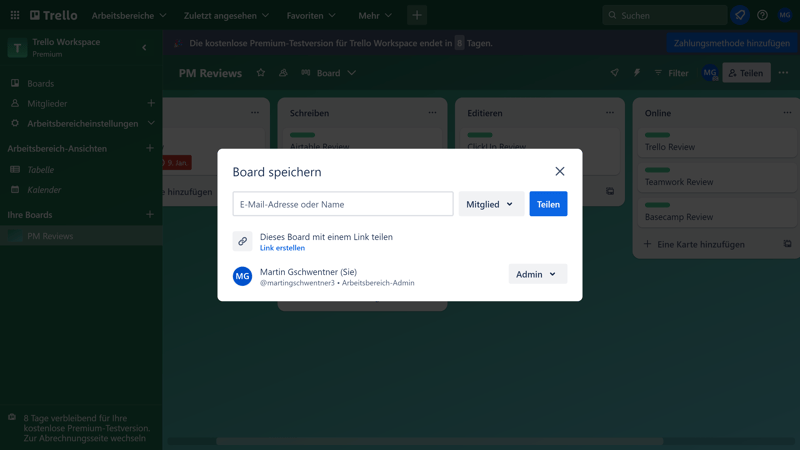Viewport: 800px width, 450px height.
Task: Open the Online list options menu
Action: click(787, 113)
